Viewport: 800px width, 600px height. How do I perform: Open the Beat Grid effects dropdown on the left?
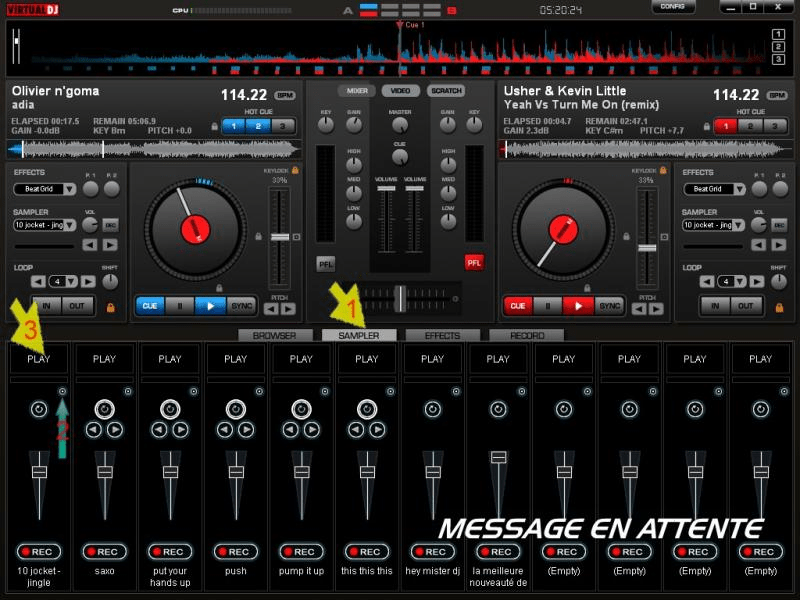pos(43,188)
